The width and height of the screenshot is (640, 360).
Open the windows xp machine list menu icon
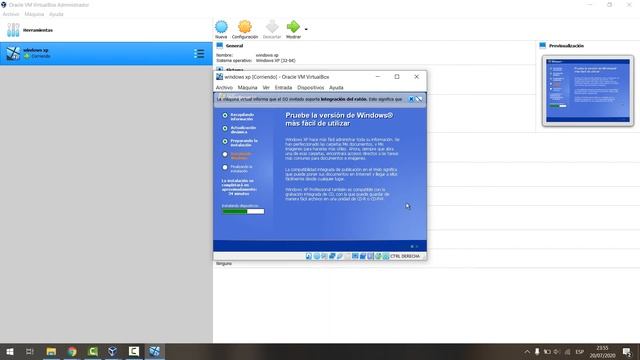click(x=199, y=53)
